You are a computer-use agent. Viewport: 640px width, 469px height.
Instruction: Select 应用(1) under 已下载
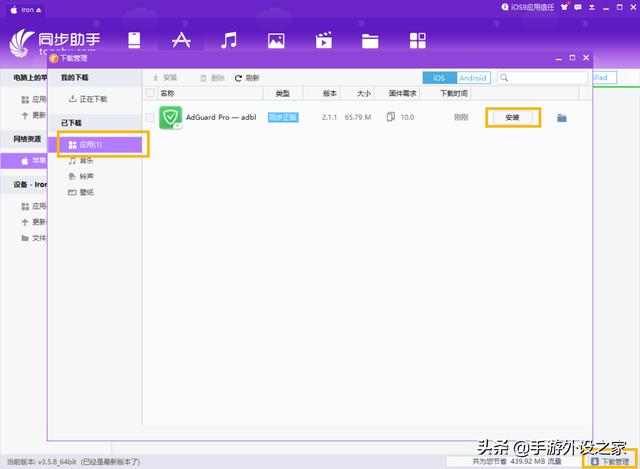tap(95, 144)
